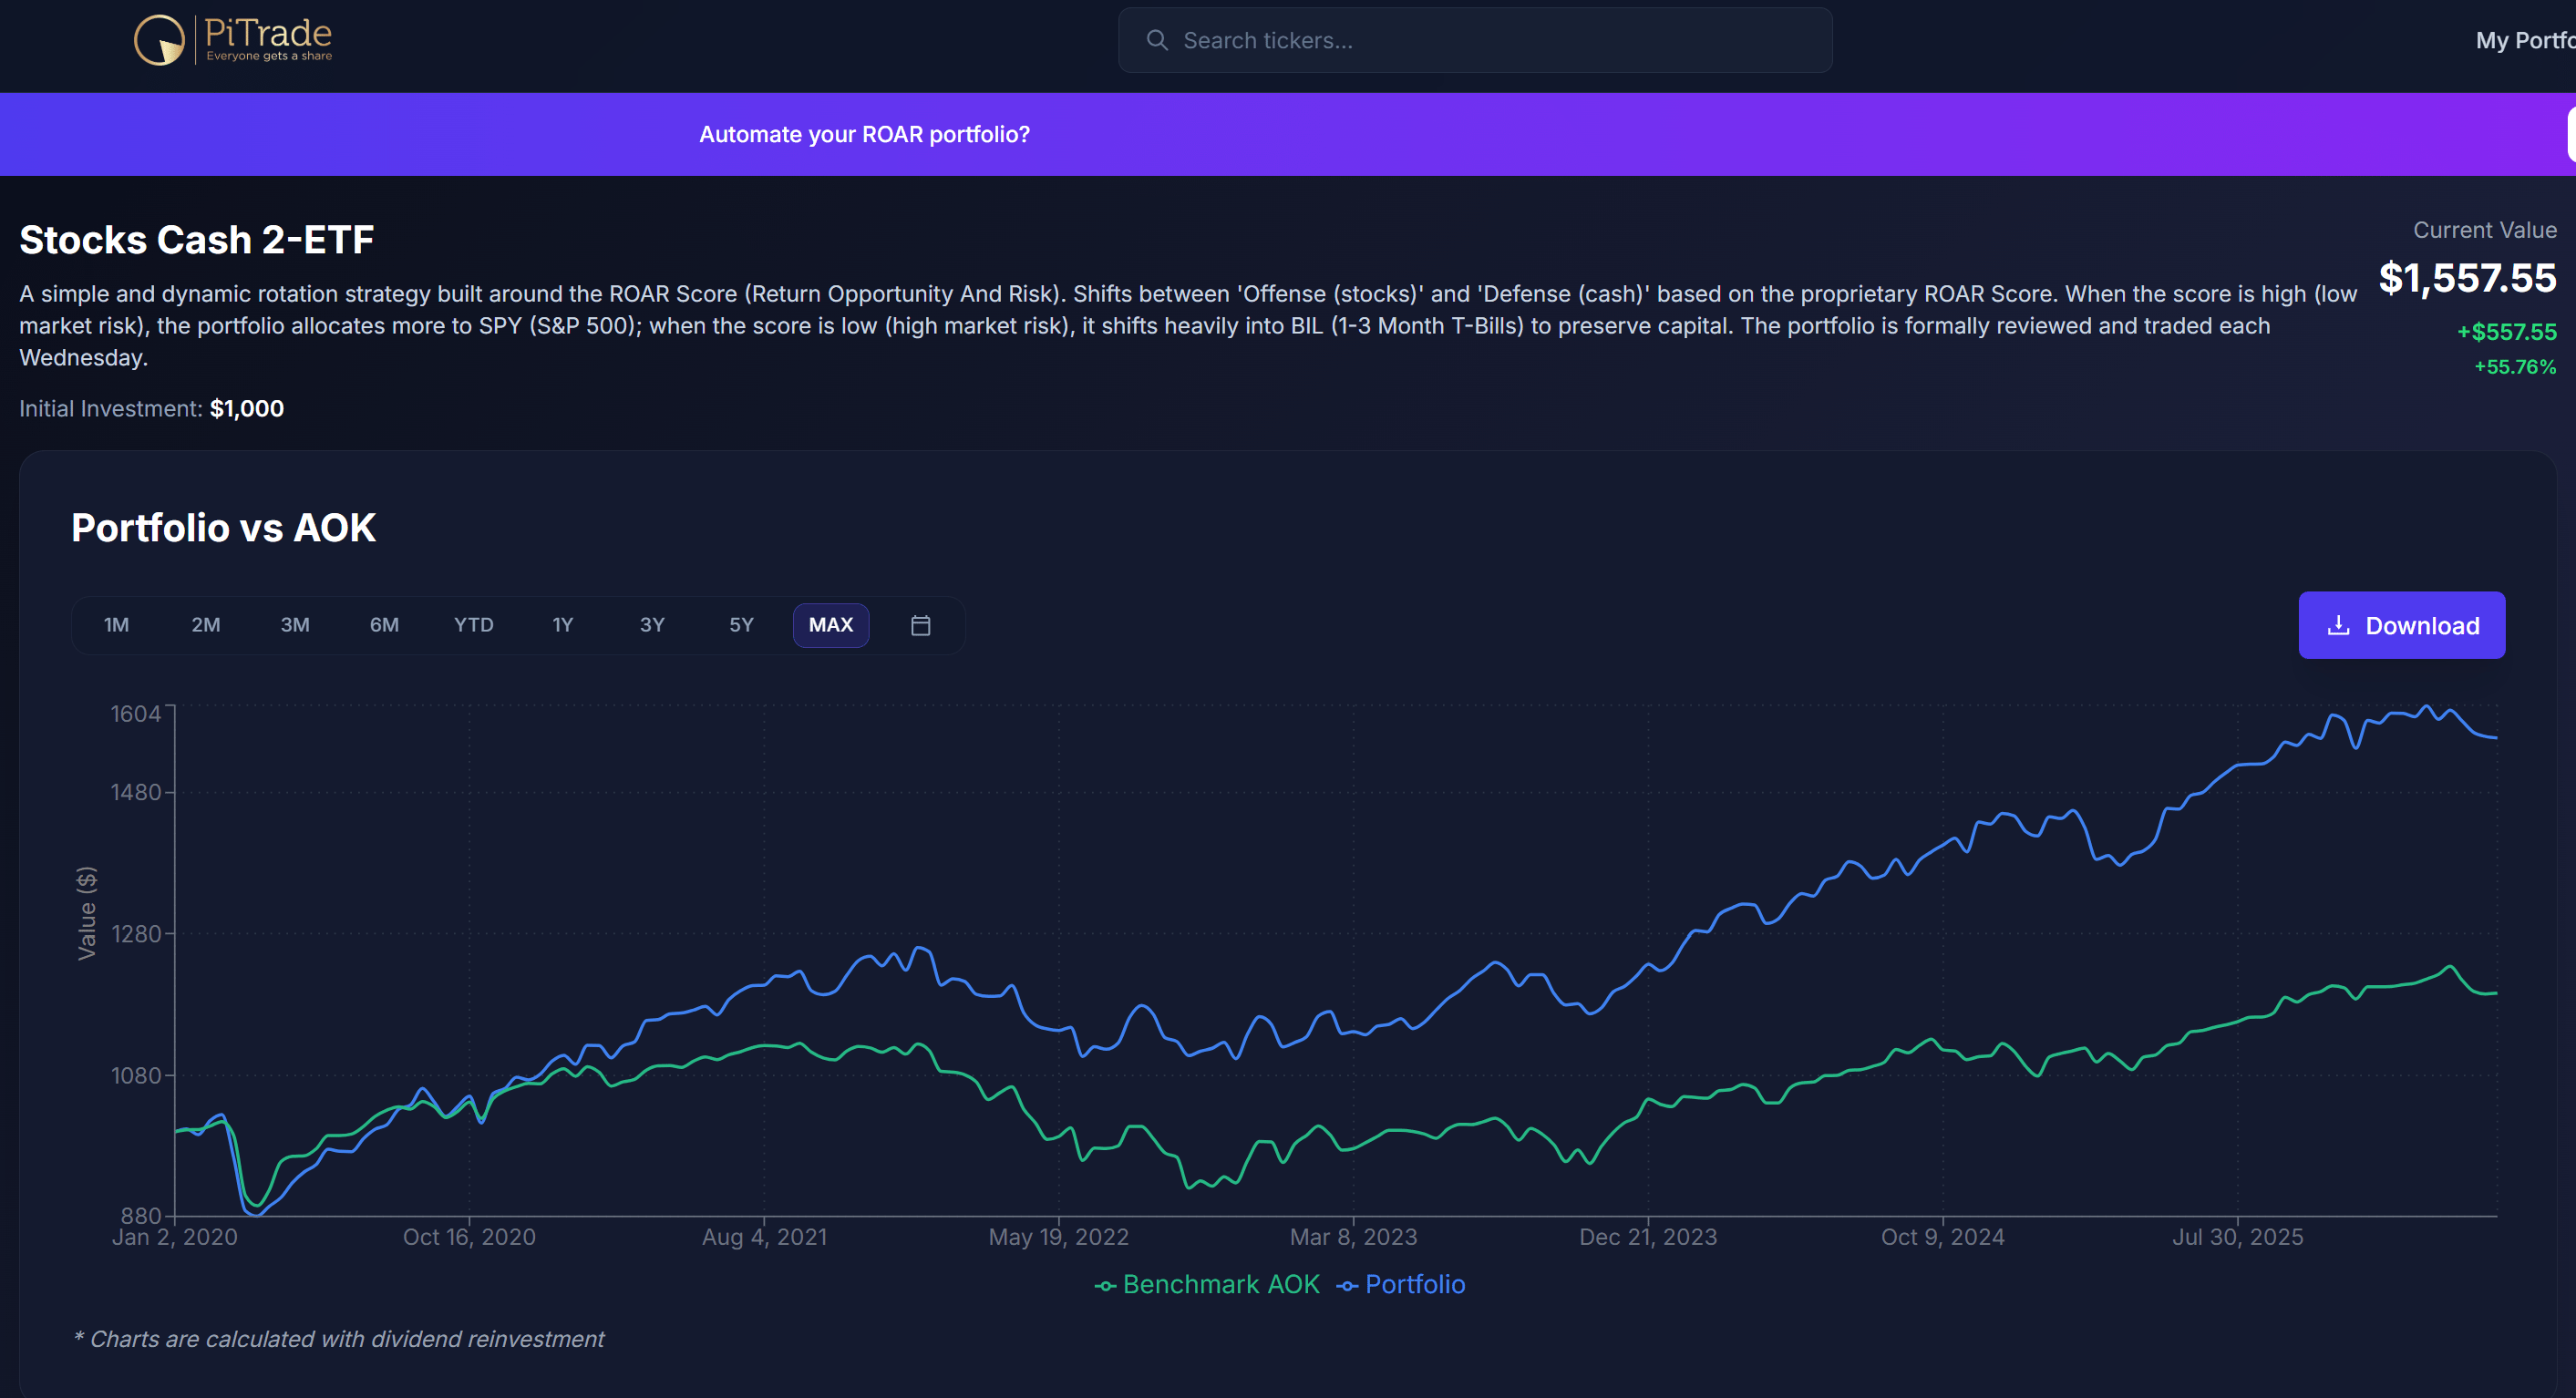Click the 1280 y-axis value
The image size is (2576, 1398).
135,933
